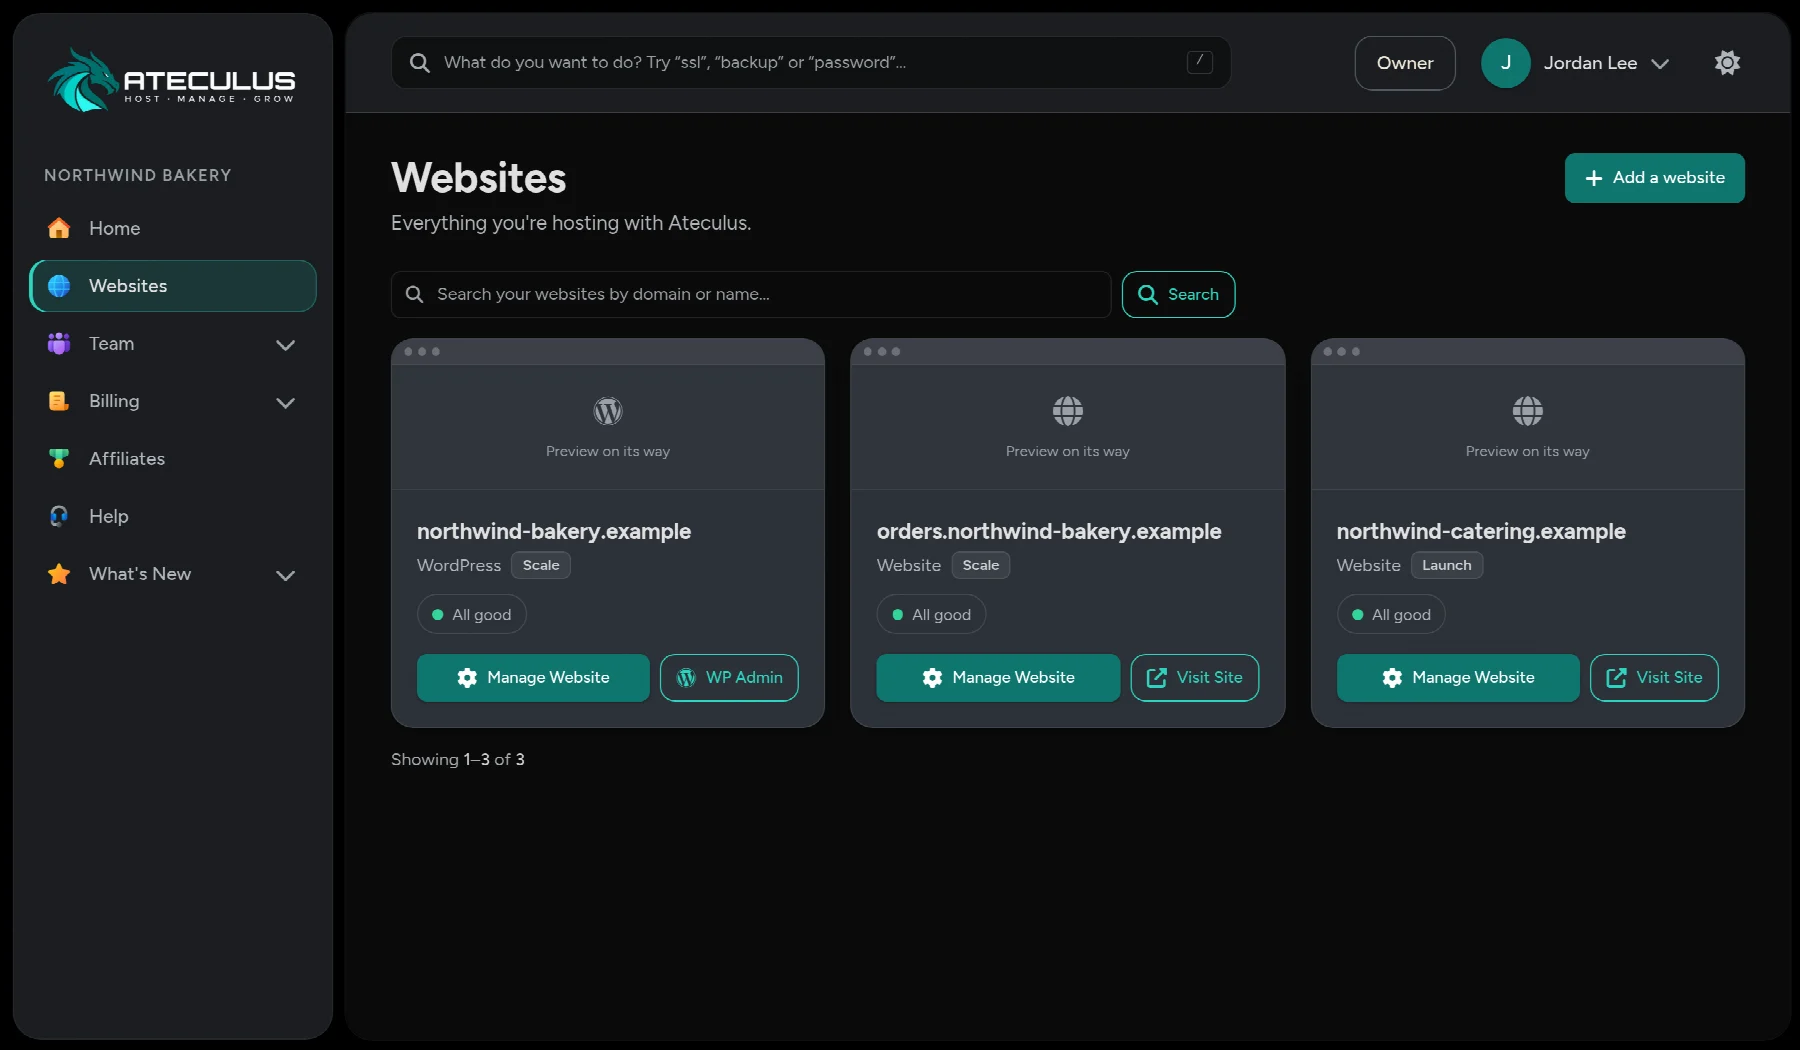1800x1050 pixels.
Task: Expand the What's New submenu chevron
Action: point(285,575)
